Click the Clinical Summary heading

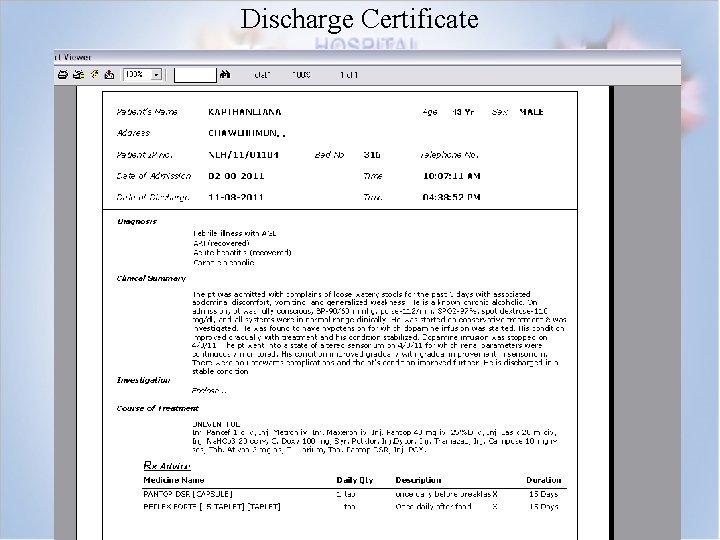click(151, 278)
